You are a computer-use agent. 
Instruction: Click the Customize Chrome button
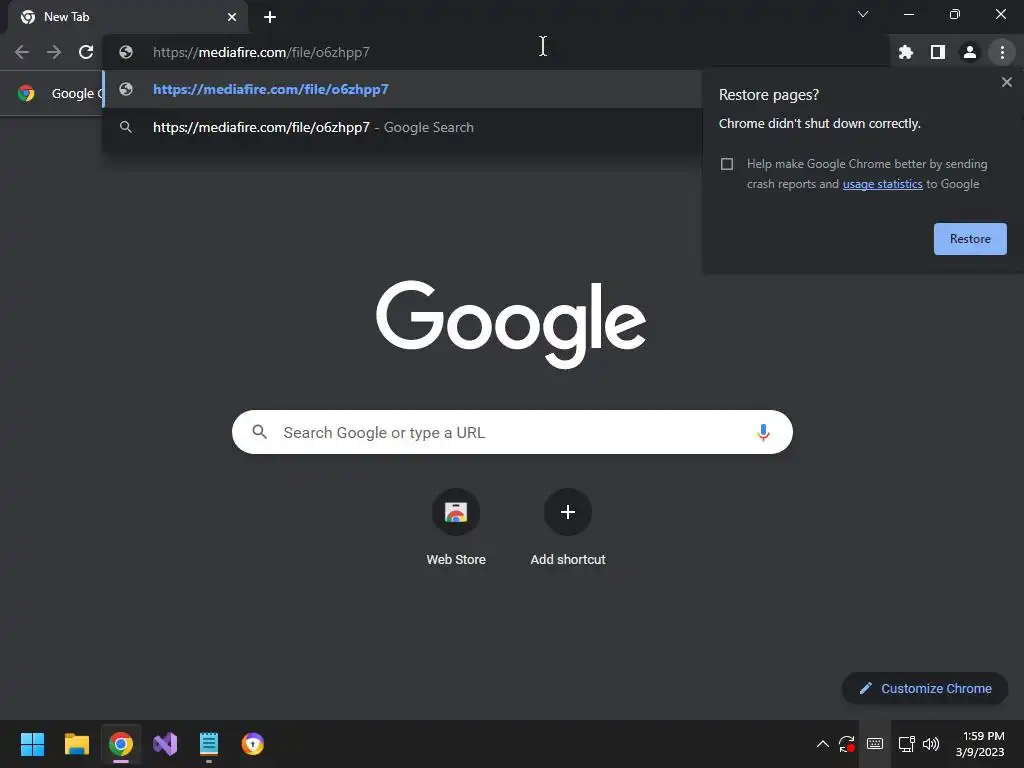point(925,688)
